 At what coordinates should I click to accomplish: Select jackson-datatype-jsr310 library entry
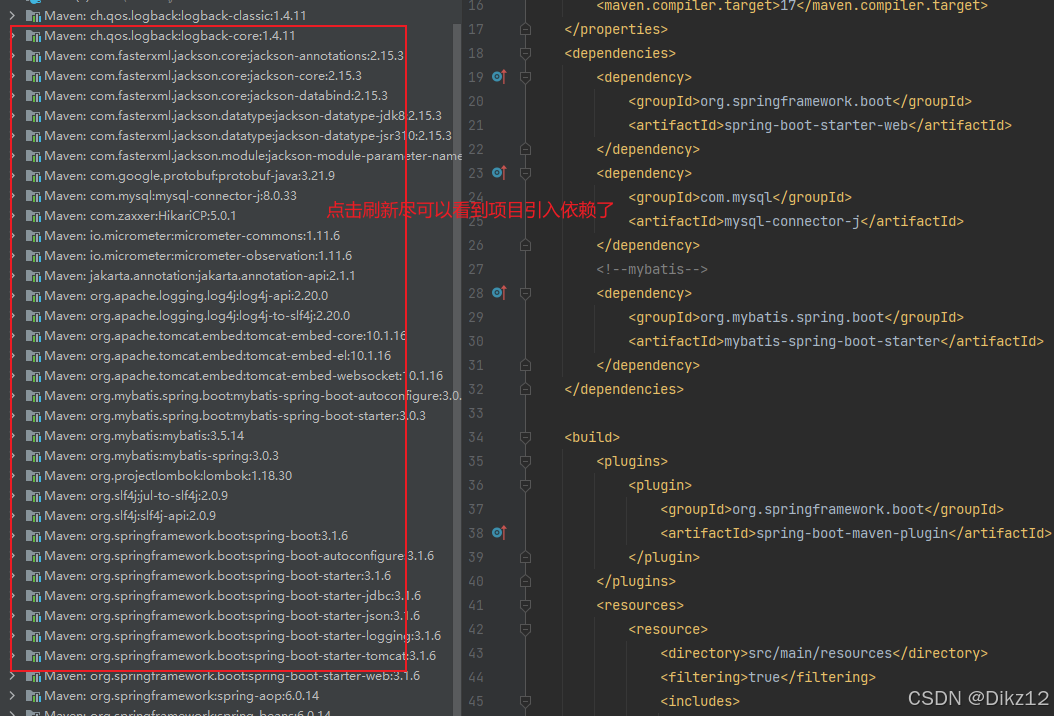248,136
